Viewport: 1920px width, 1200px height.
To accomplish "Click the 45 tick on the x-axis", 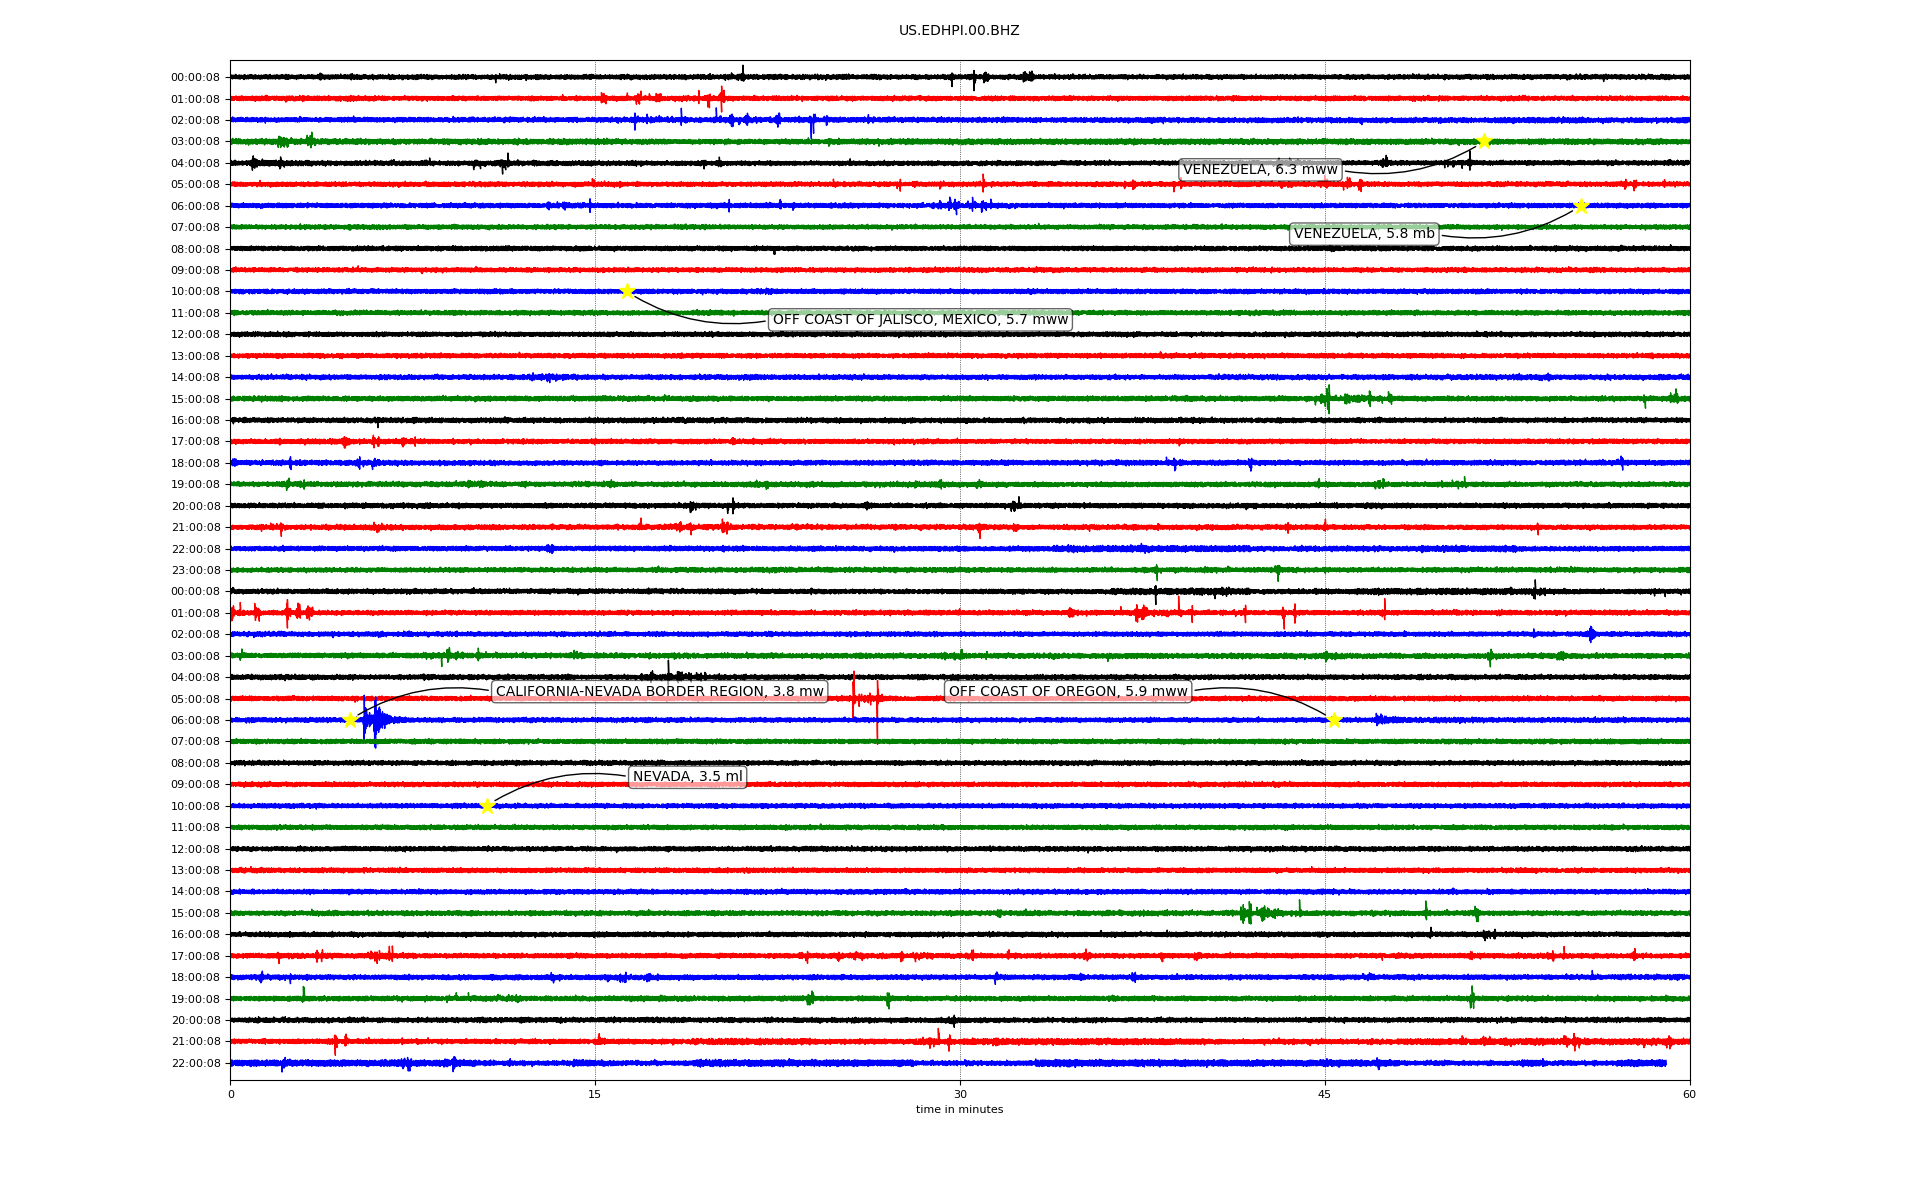I will [x=1325, y=1094].
